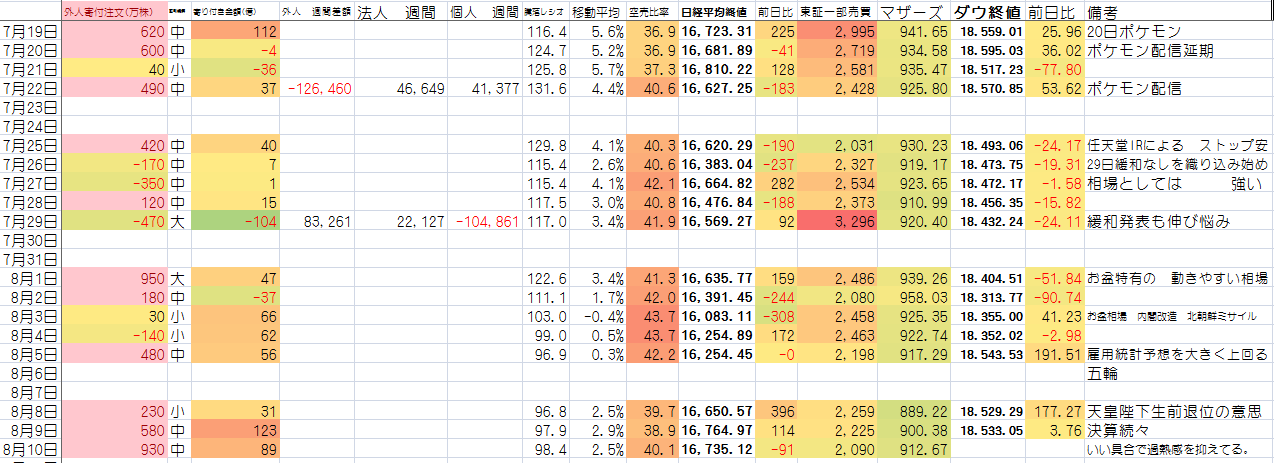The width and height of the screenshot is (1274, 463).
Task: Click the 東証一部売買 header cell
Action: [837, 13]
